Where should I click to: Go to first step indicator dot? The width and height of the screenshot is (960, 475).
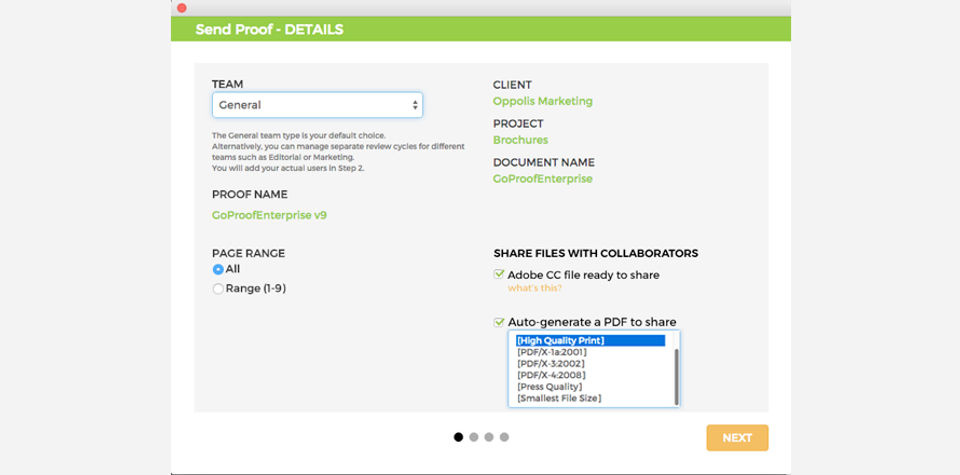coord(459,437)
